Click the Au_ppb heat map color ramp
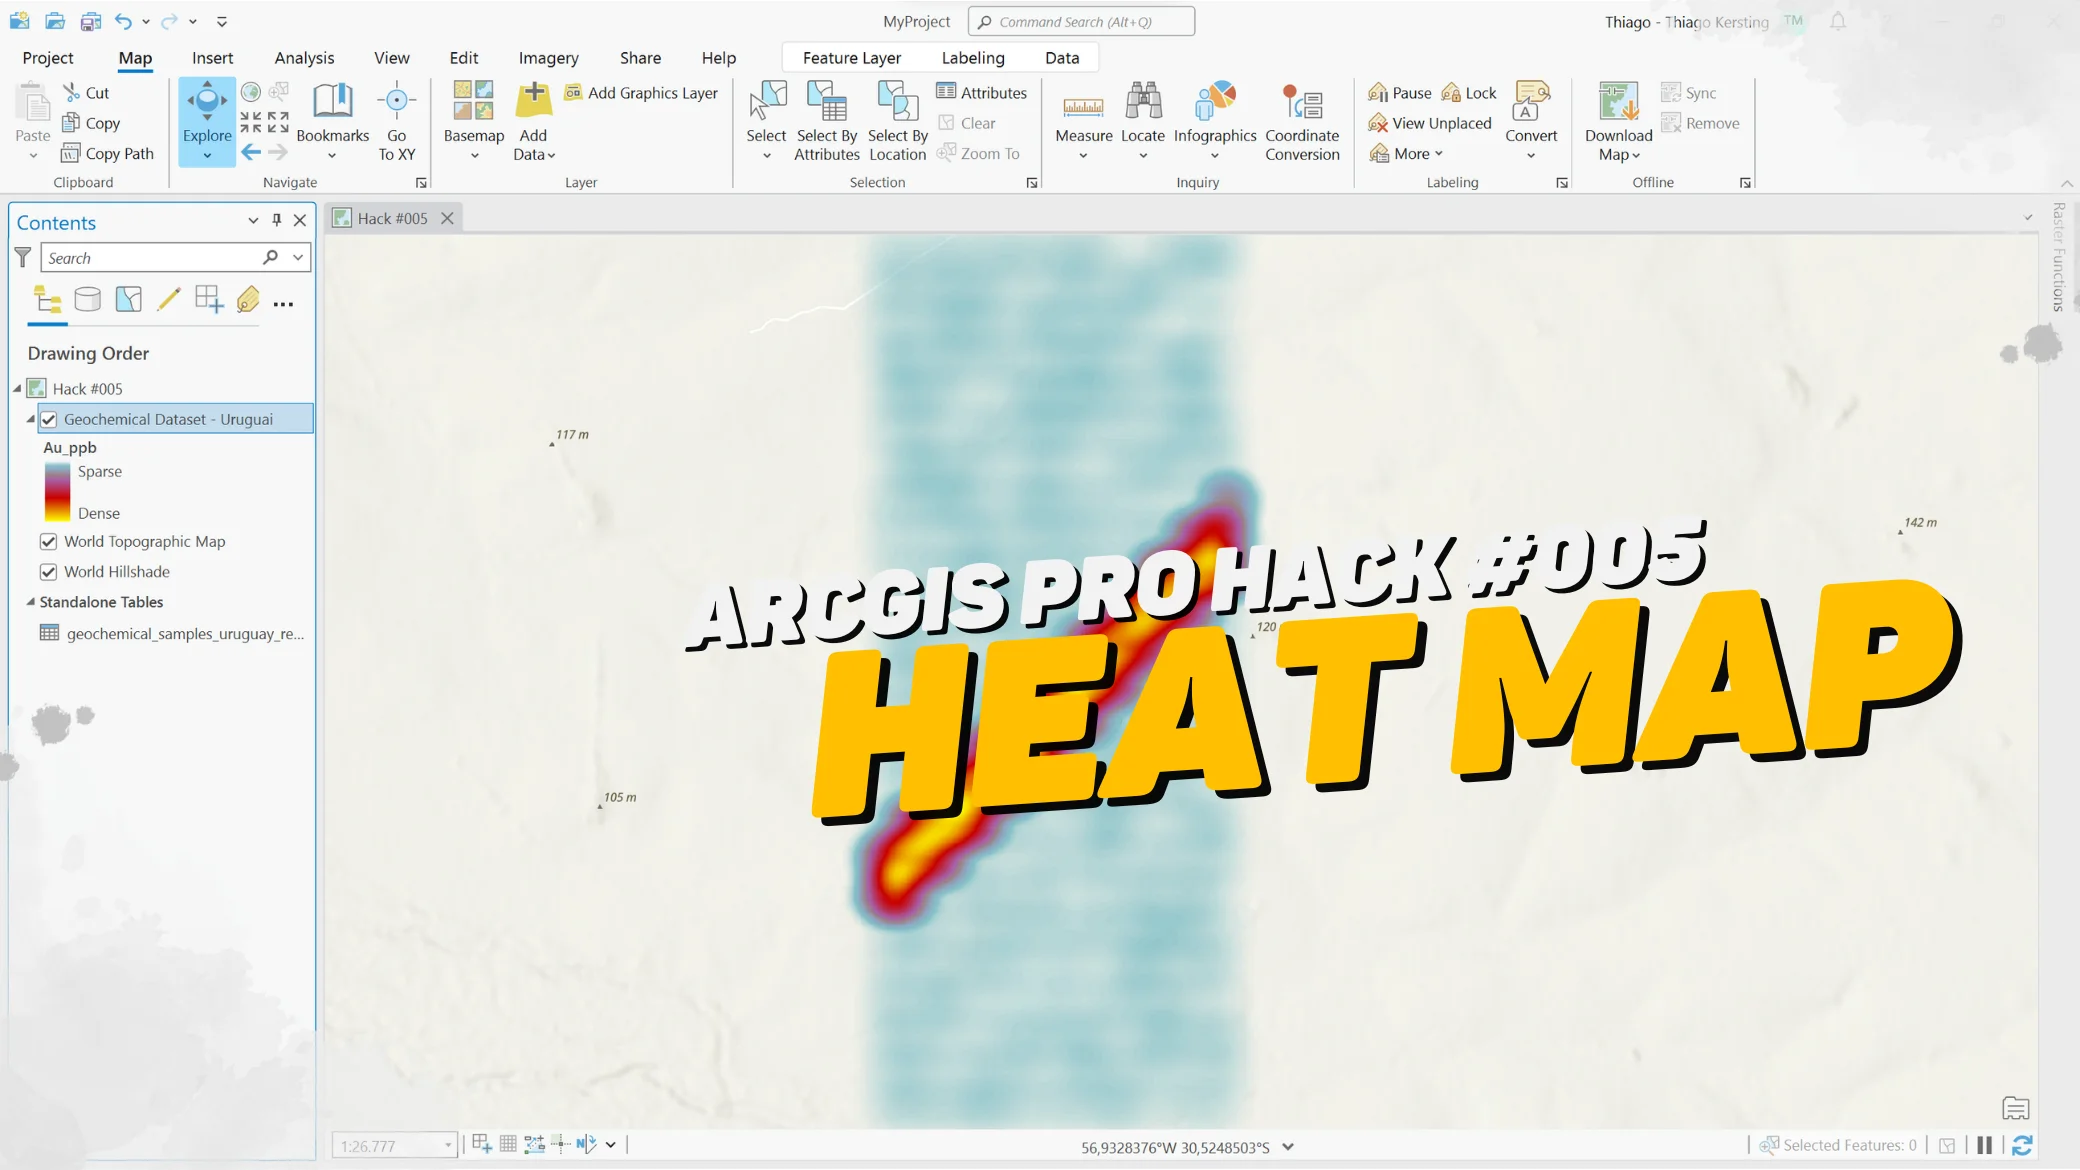This screenshot has width=2080, height=1170. (55, 491)
